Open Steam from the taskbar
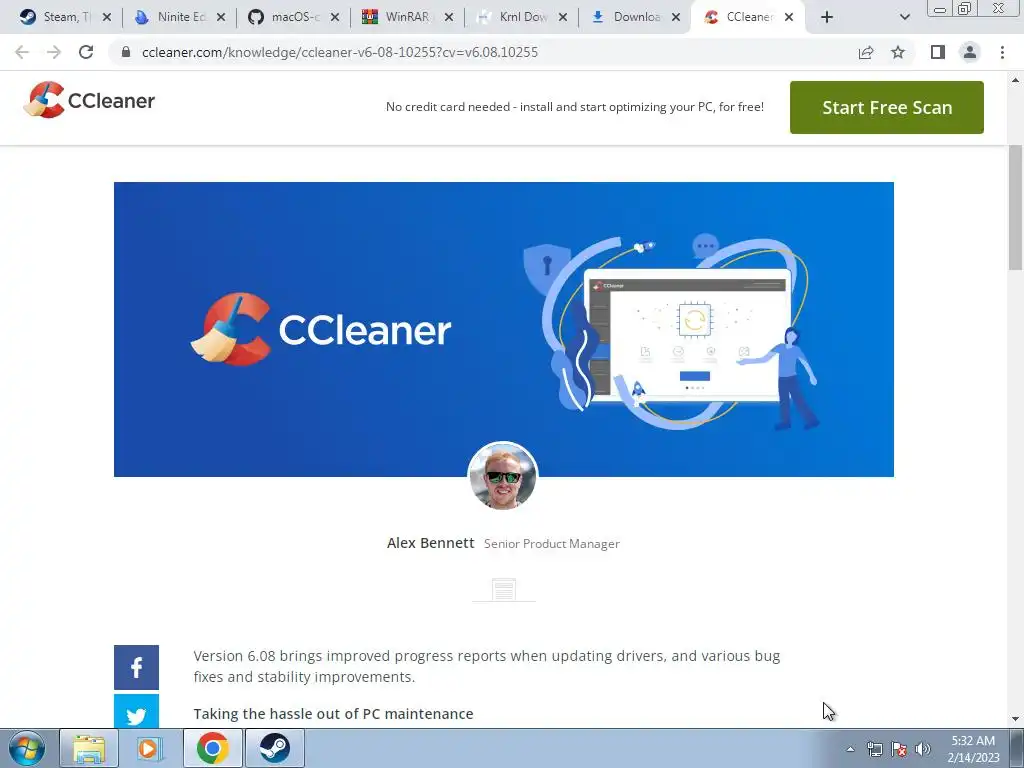1024x768 pixels. 274,748
